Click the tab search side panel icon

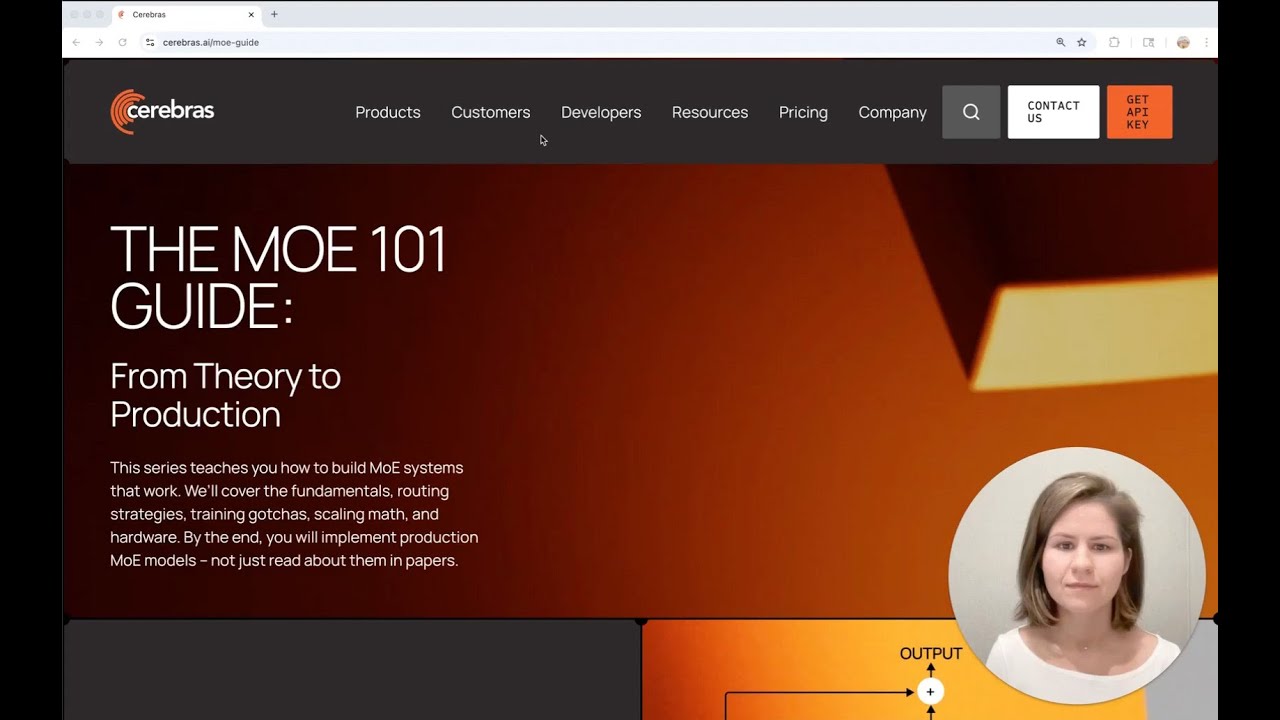click(x=1149, y=42)
